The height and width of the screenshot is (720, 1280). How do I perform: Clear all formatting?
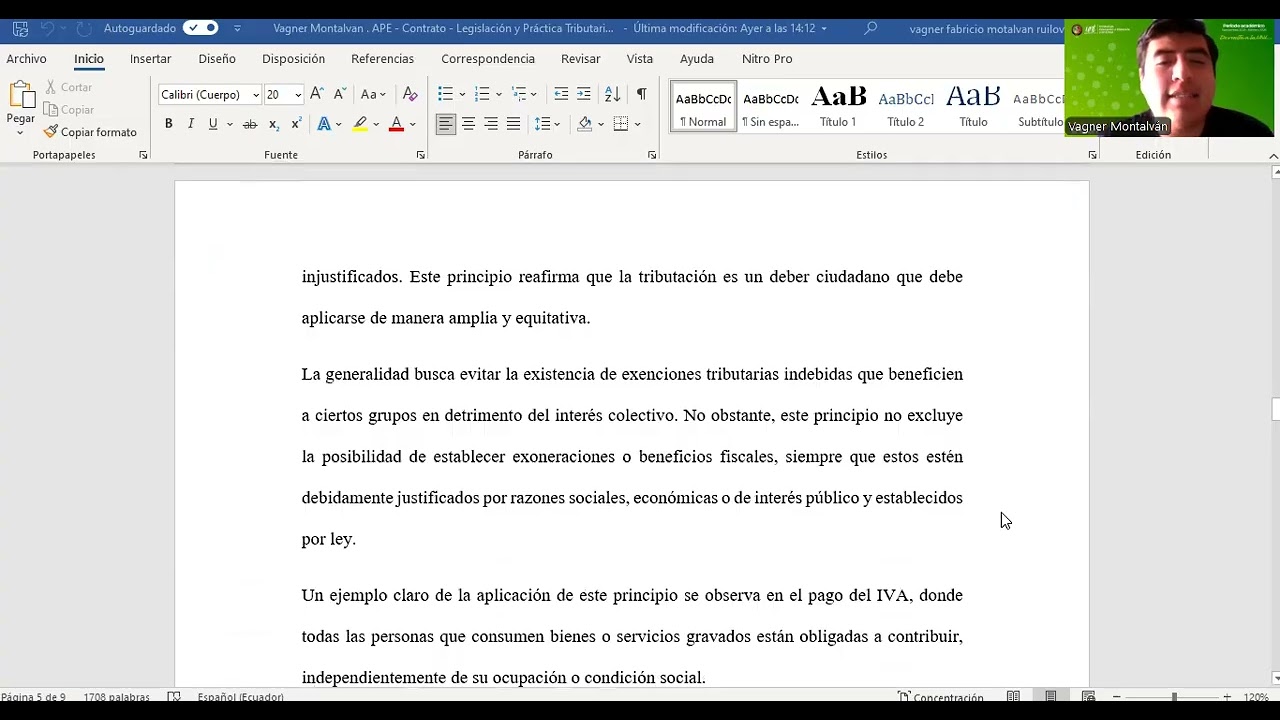(410, 94)
